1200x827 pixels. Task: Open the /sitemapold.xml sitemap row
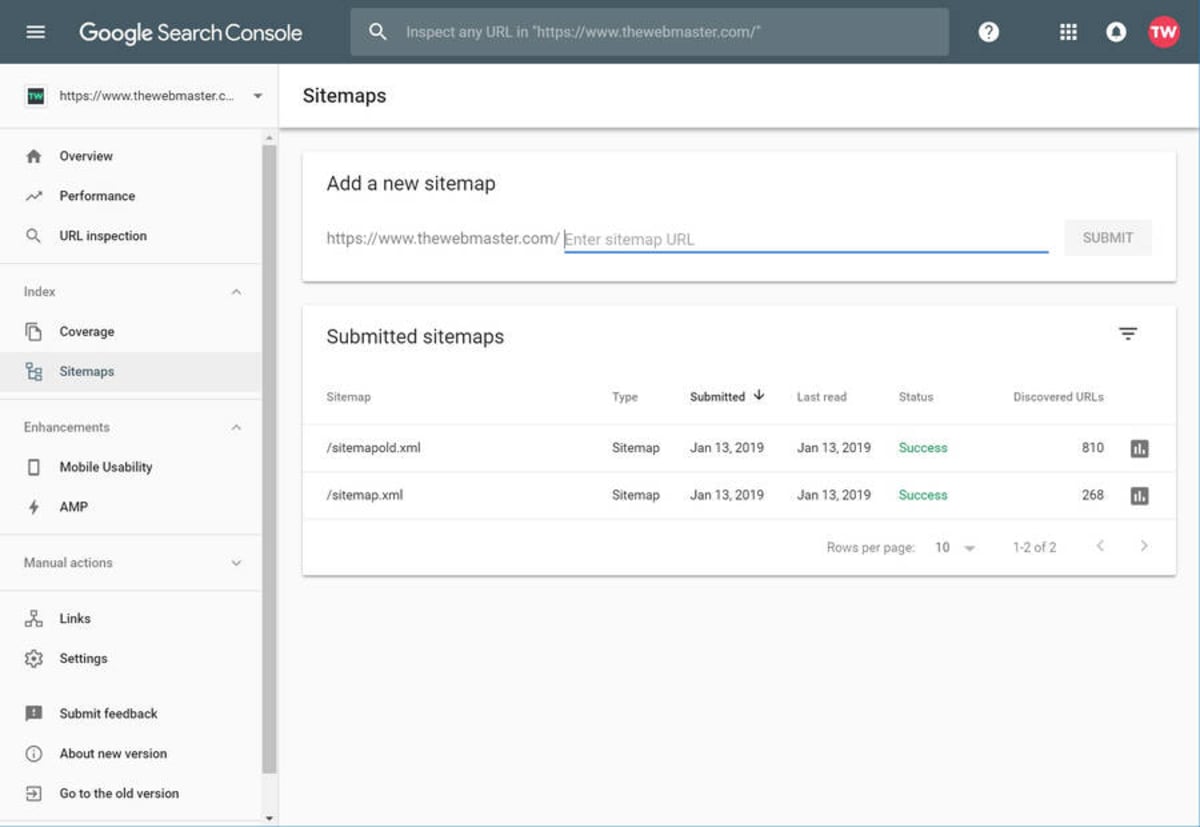(739, 448)
